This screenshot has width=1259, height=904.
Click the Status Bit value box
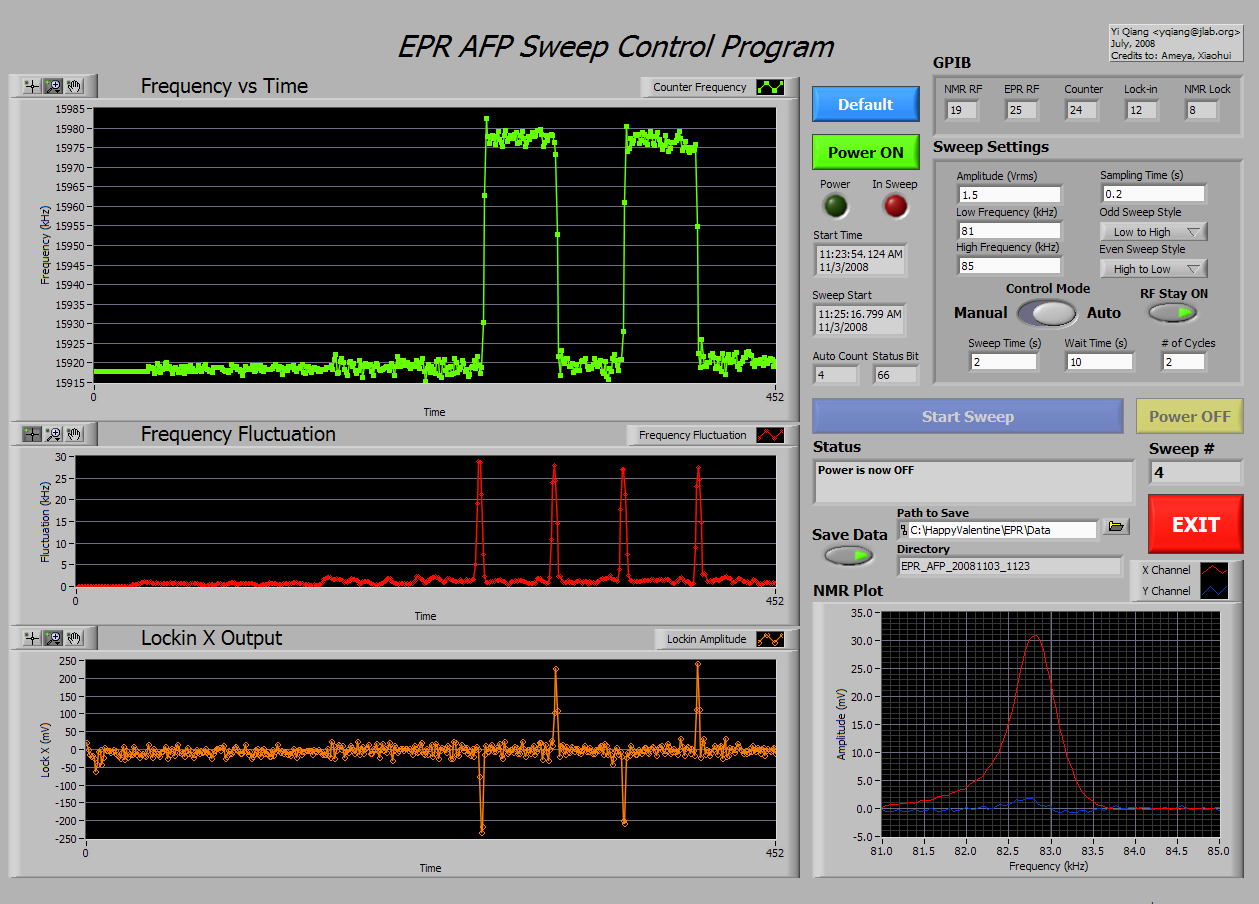click(895, 375)
